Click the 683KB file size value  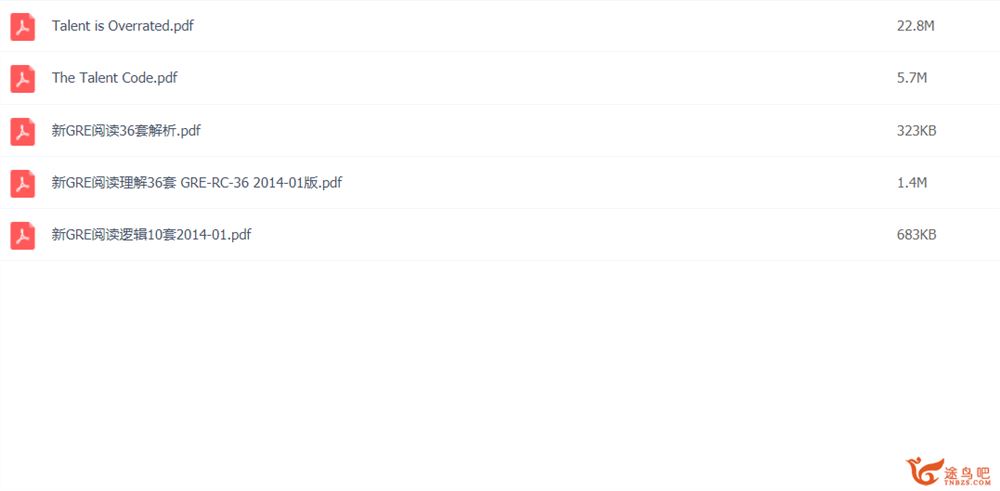[916, 235]
